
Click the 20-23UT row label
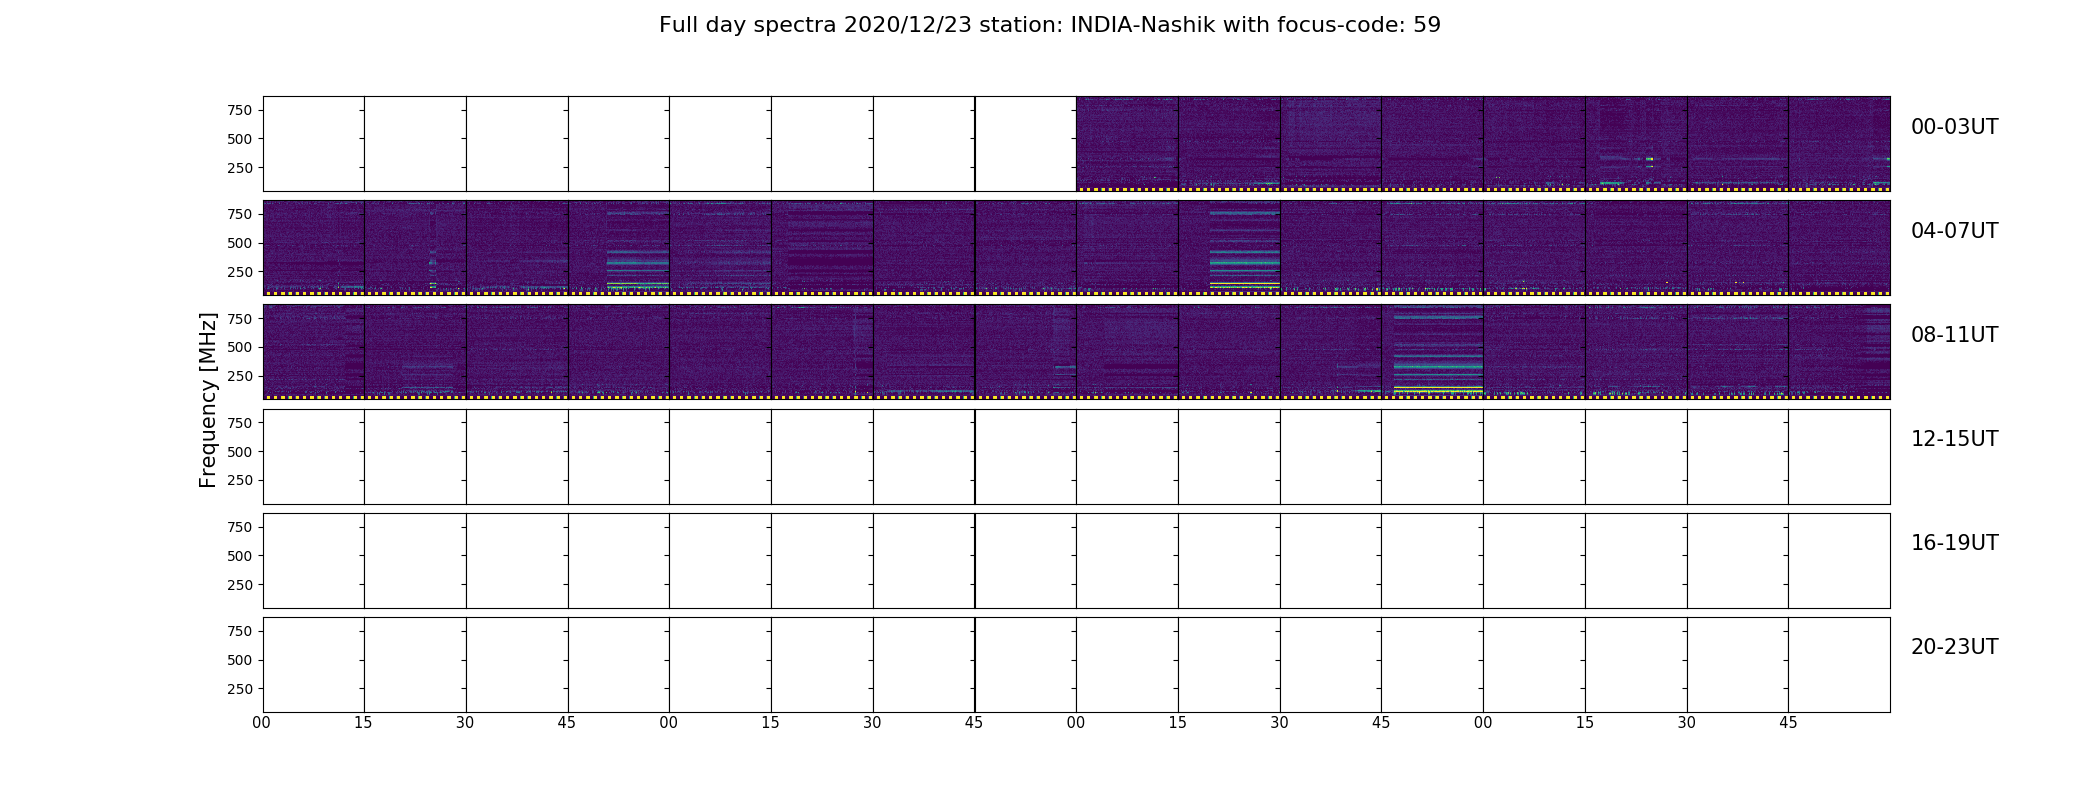click(x=1954, y=647)
